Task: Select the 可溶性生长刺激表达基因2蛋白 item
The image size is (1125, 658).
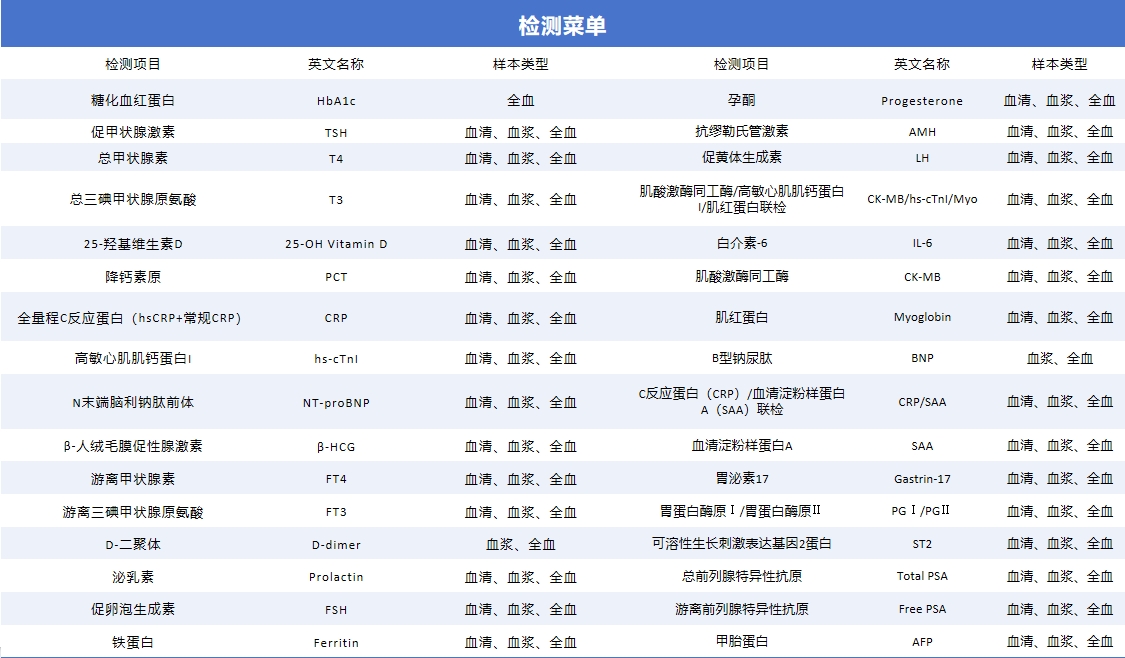Action: 741,544
